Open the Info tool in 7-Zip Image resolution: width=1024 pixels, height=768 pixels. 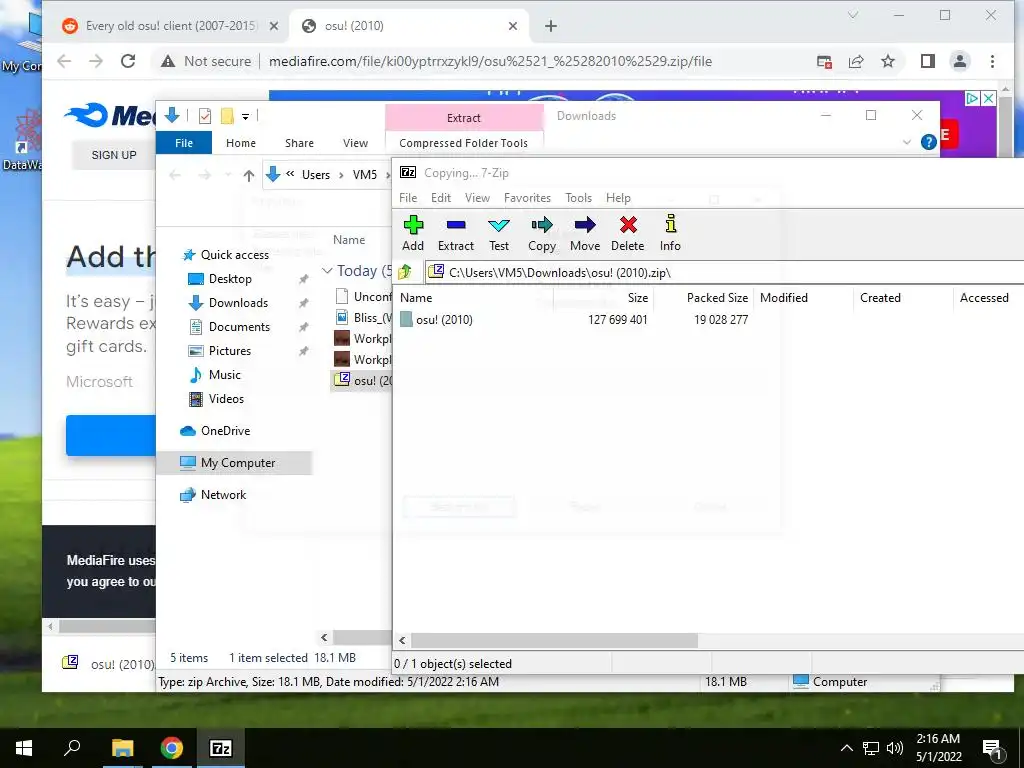670,233
